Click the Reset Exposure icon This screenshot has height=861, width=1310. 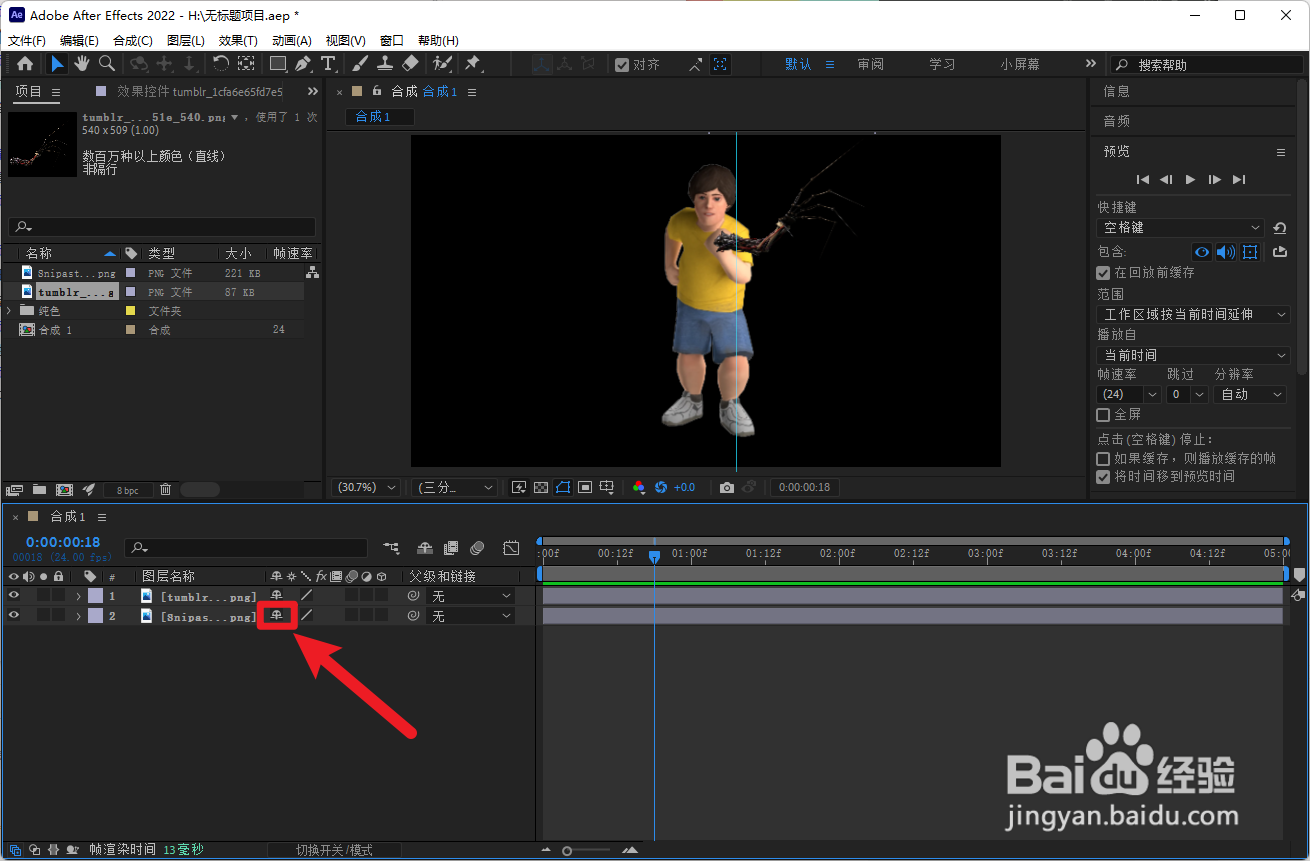[661, 488]
